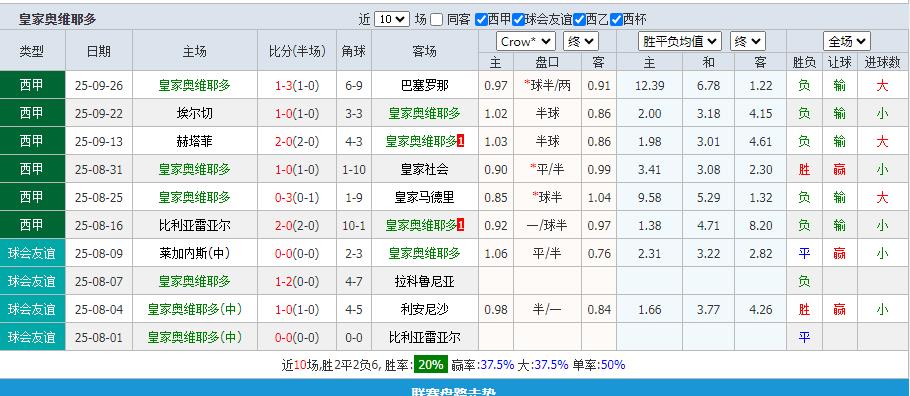Click 比利亚雷亚尔 away team on 25-08-01 row
Viewport: 910px width, 396px height.
click(x=424, y=337)
